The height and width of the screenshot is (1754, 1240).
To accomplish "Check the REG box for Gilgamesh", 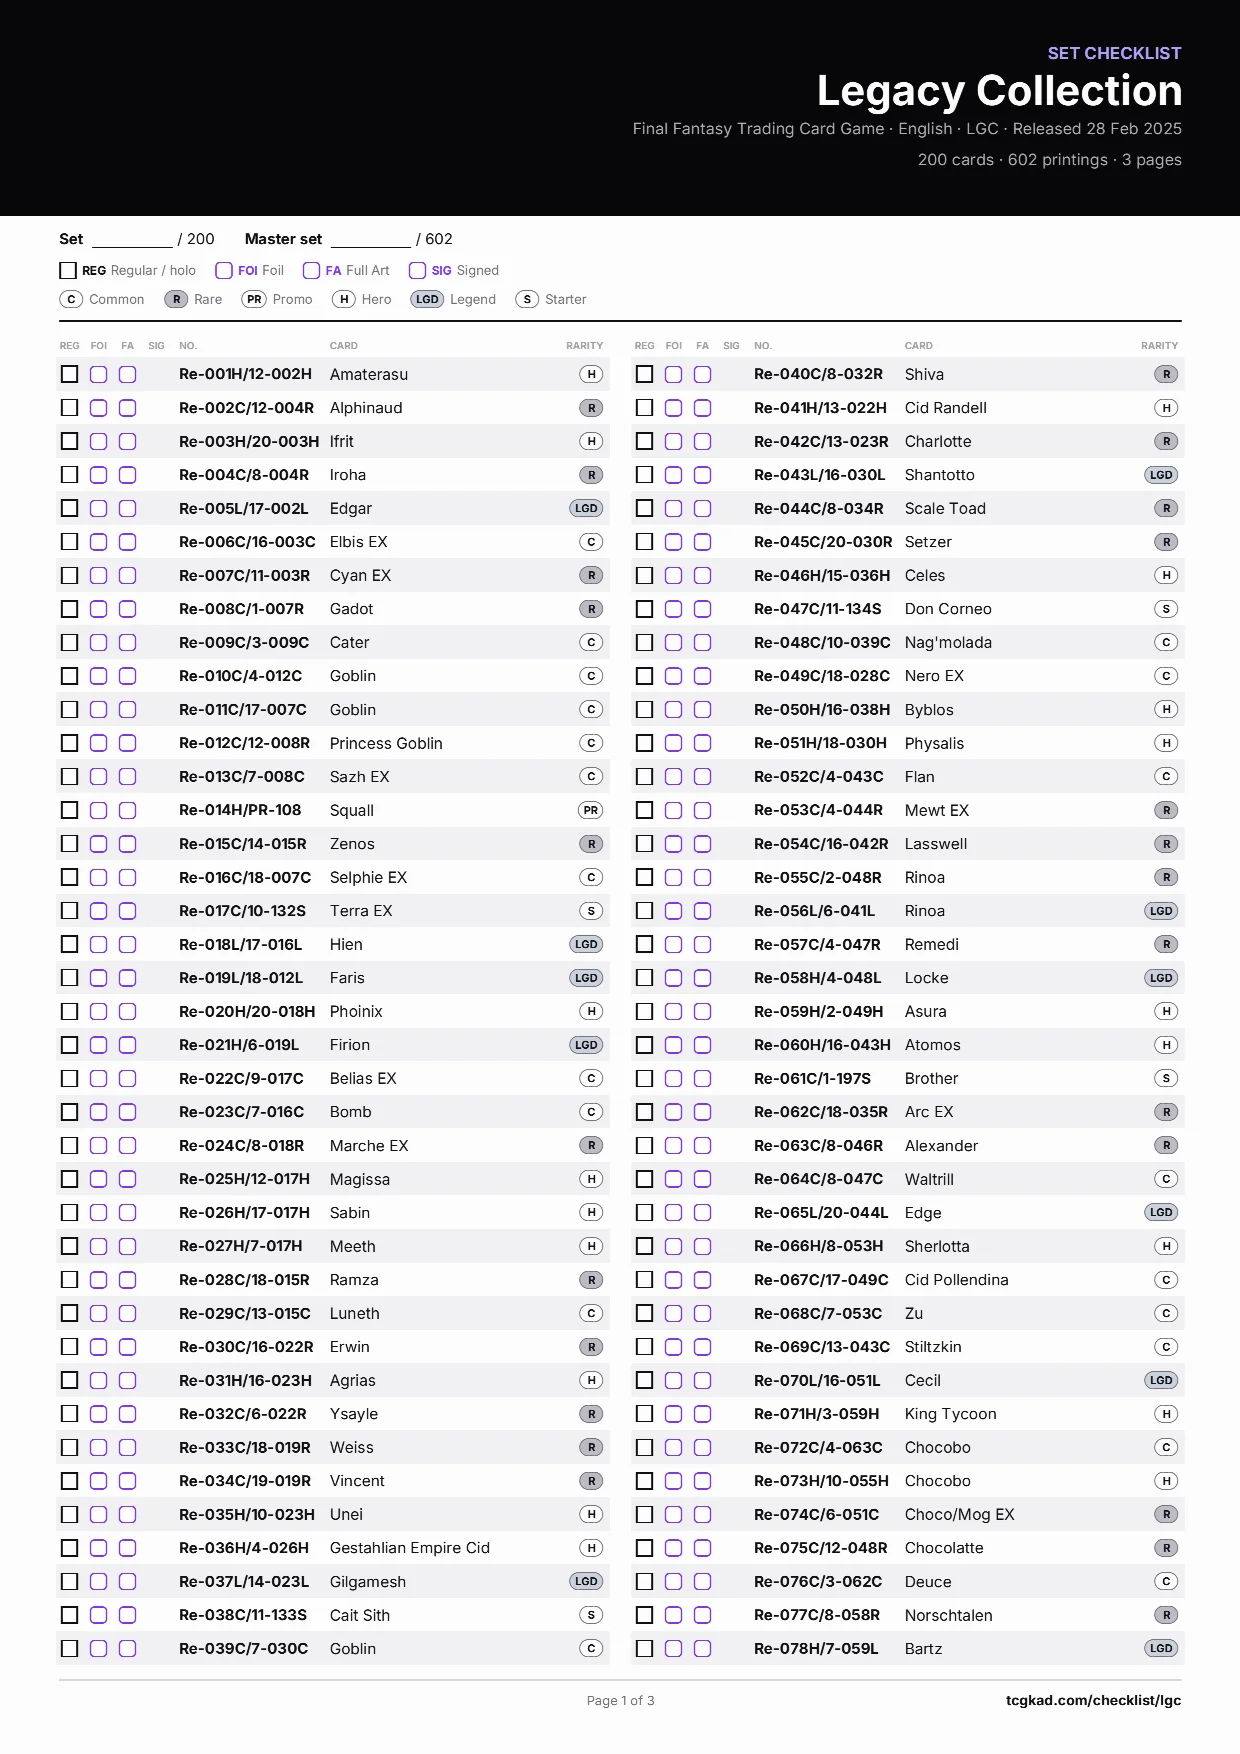I will point(69,1581).
